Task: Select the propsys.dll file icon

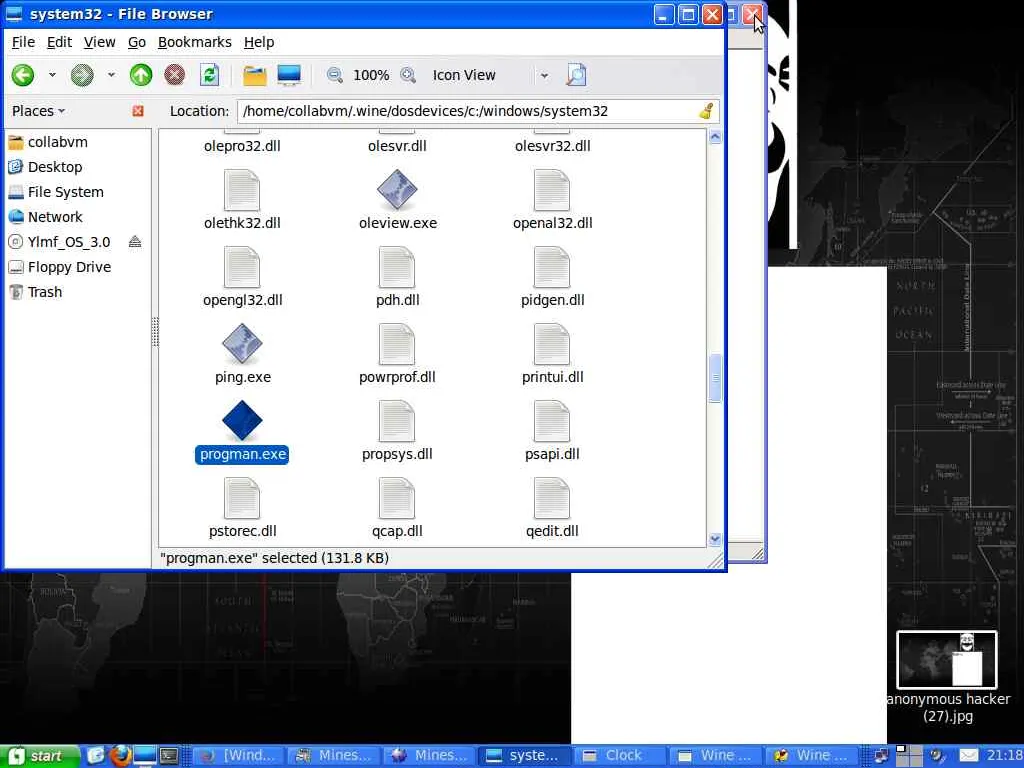Action: click(397, 421)
